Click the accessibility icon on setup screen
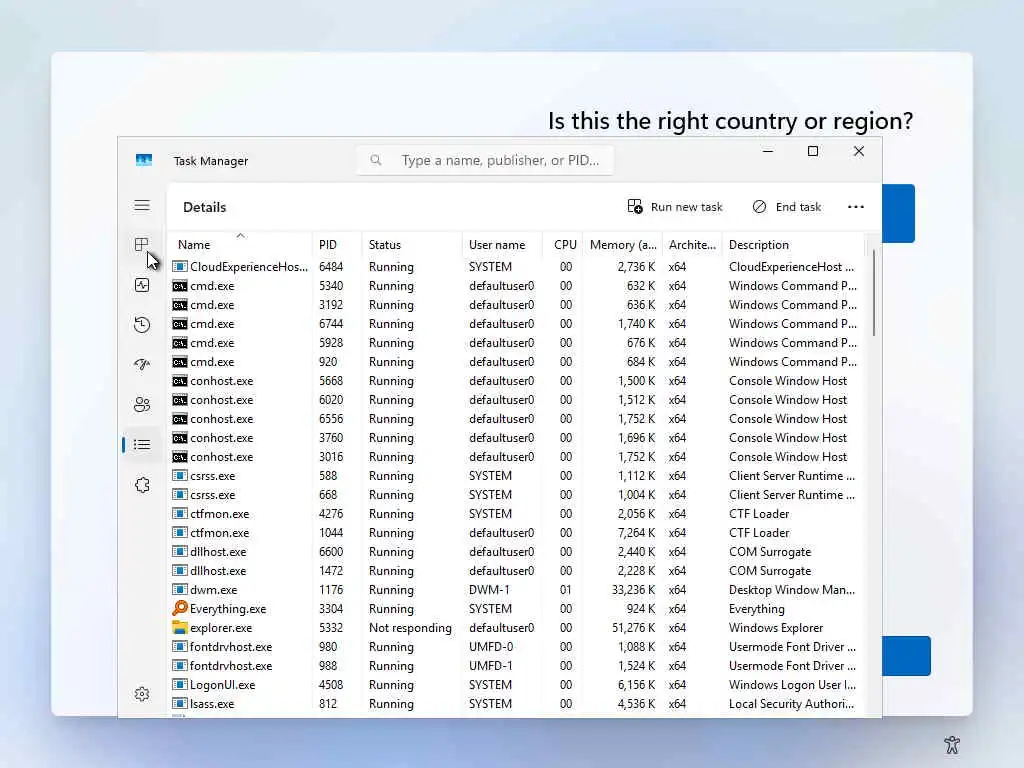The width and height of the screenshot is (1024, 768). click(952, 744)
